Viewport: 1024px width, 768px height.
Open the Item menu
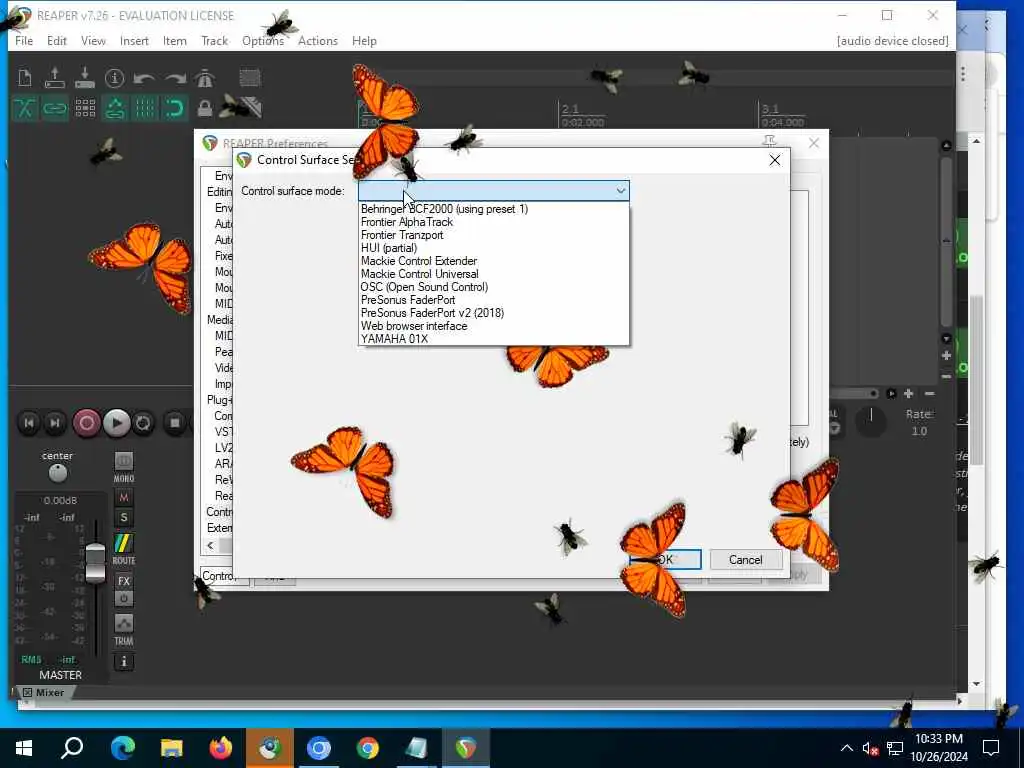tap(174, 40)
